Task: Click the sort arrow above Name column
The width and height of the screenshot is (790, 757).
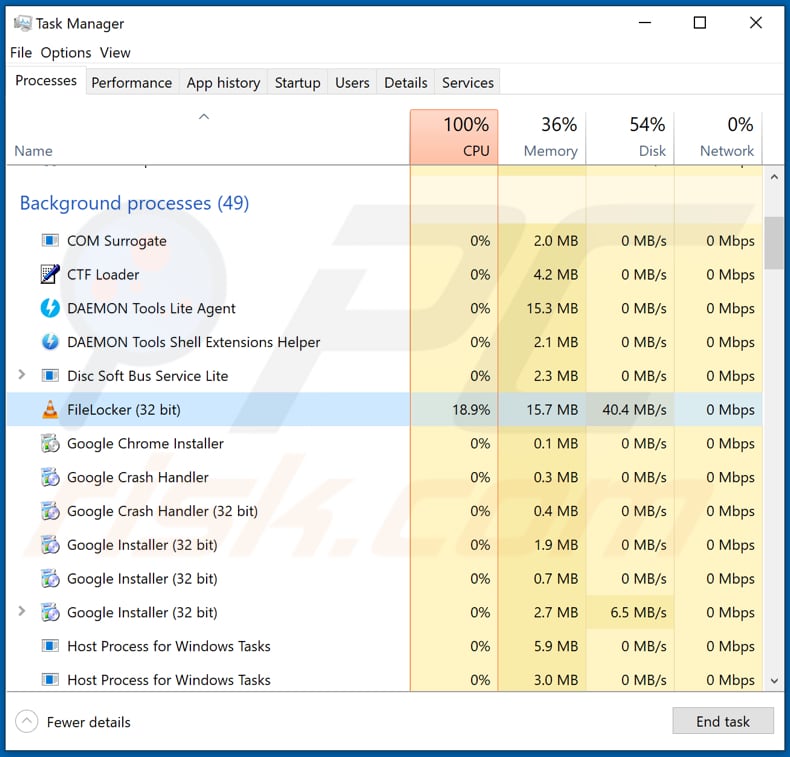Action: point(204,117)
